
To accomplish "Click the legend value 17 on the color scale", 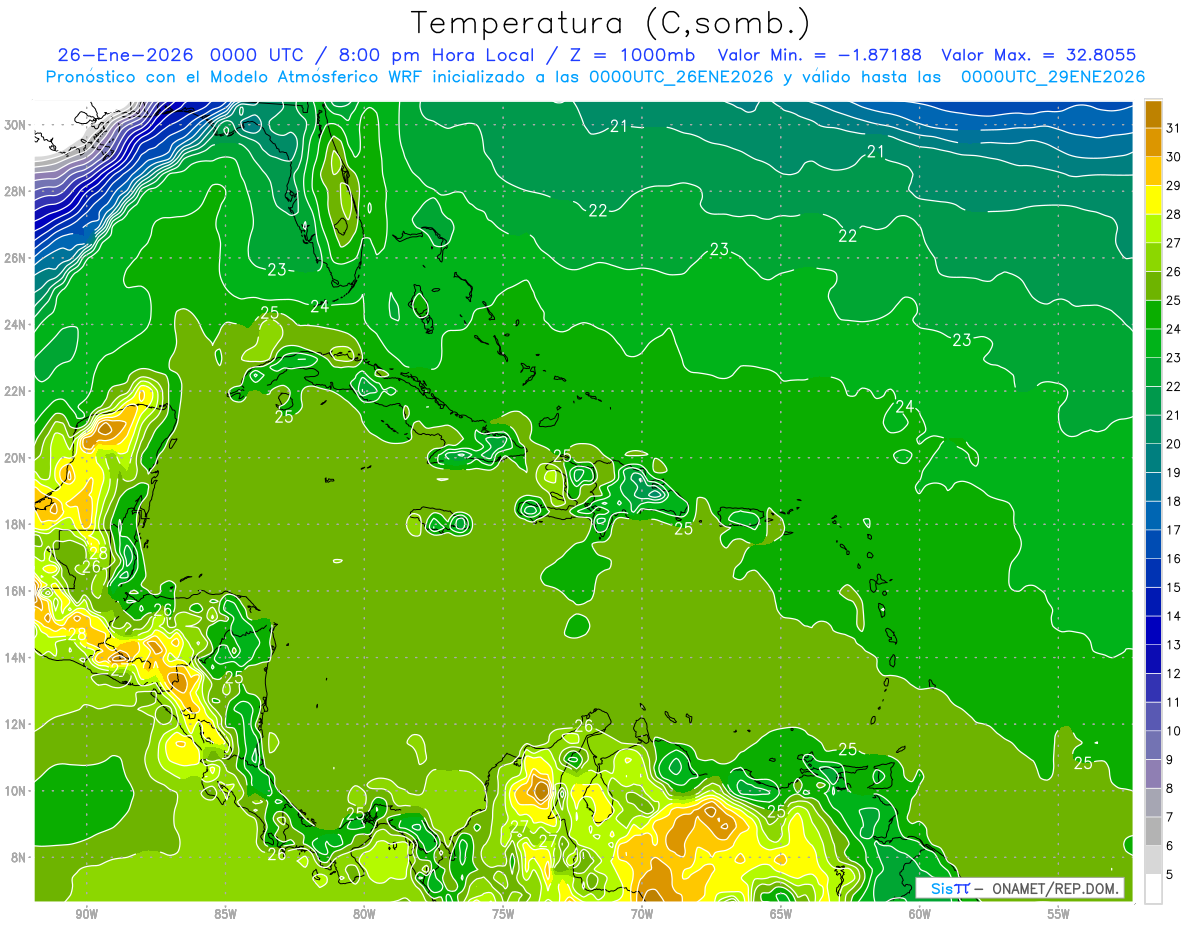I will click(x=1174, y=529).
